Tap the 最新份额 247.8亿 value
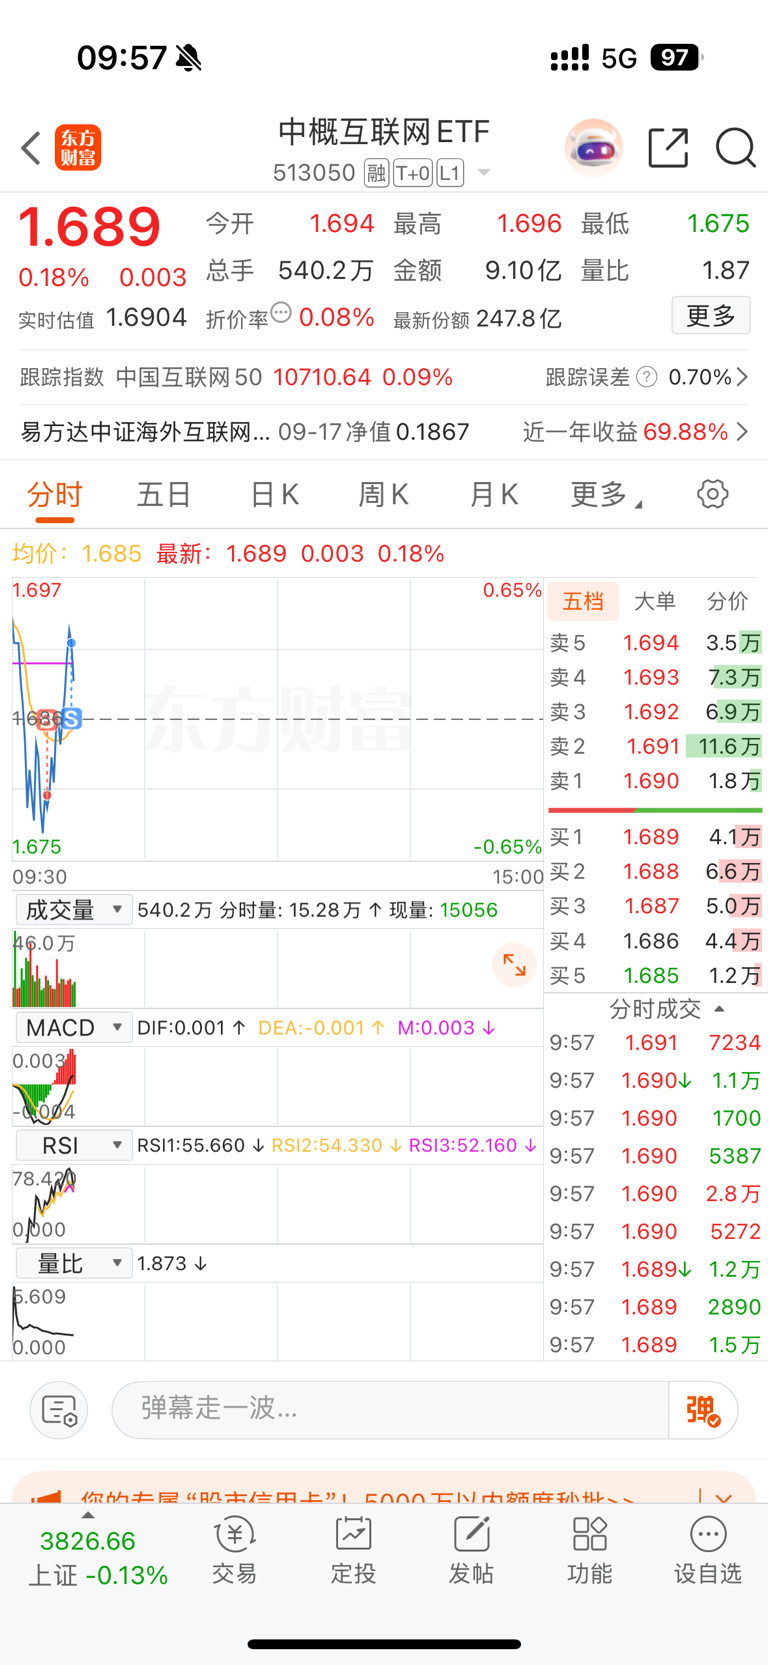Screen dimensions: 769x1665 point(518,319)
